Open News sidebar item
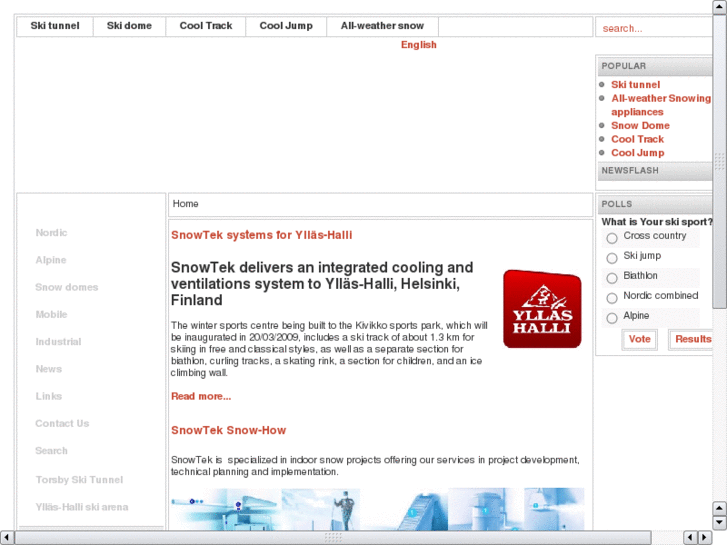This screenshot has width=727, height=545. pyautogui.click(x=49, y=369)
